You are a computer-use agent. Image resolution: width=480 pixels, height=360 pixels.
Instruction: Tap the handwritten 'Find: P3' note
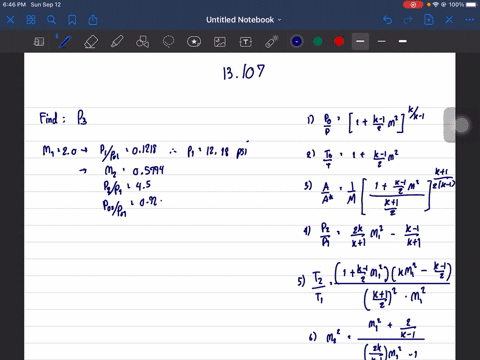pyautogui.click(x=63, y=118)
